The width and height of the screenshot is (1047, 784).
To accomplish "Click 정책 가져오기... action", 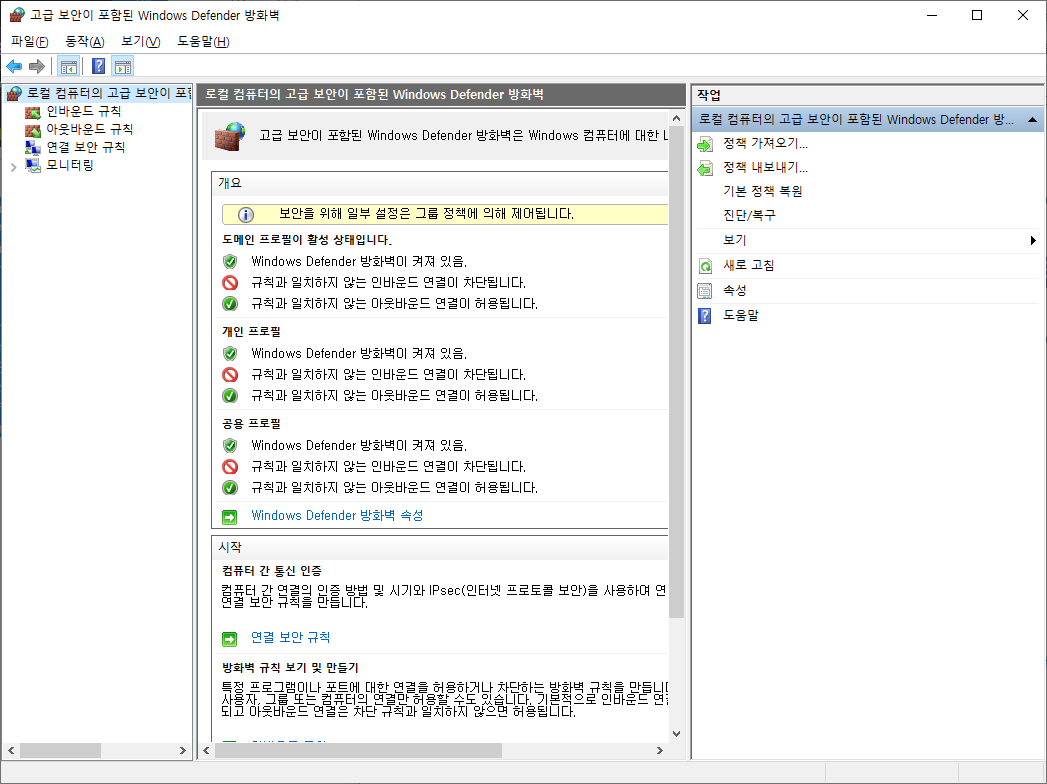I will 765,144.
